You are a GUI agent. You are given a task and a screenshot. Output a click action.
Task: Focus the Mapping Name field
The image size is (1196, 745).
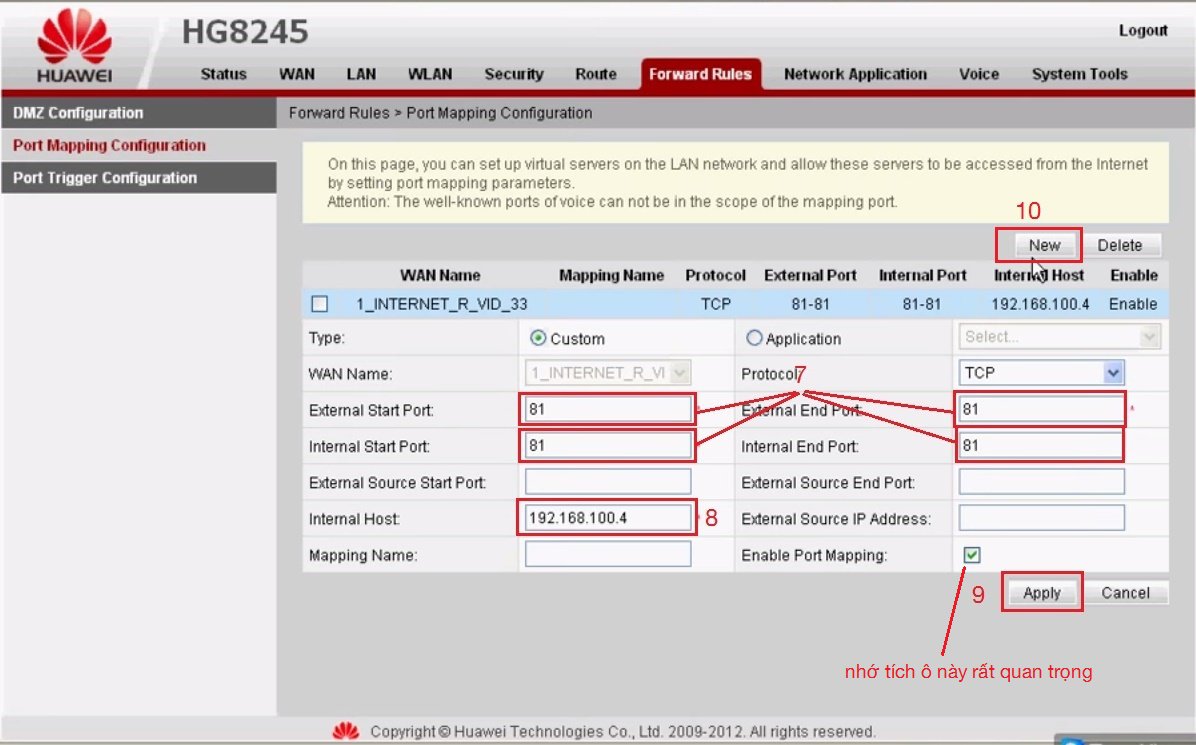coord(608,554)
